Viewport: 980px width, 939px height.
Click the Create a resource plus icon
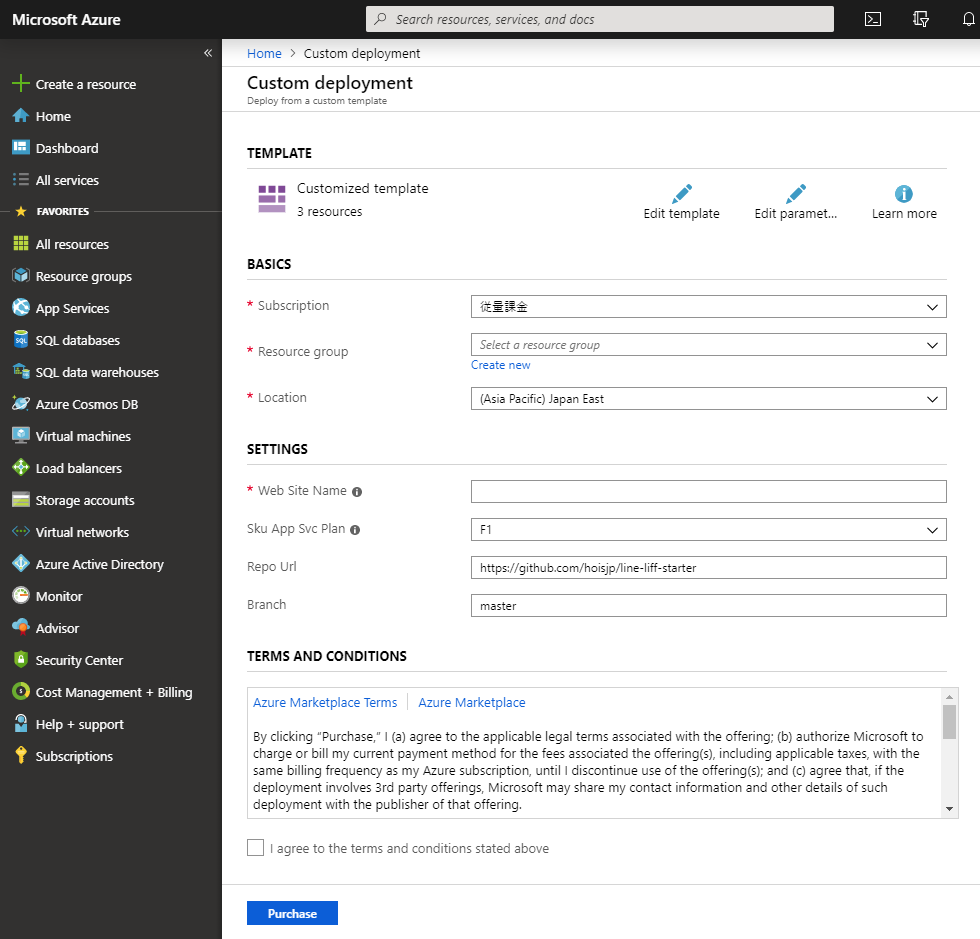[x=21, y=84]
